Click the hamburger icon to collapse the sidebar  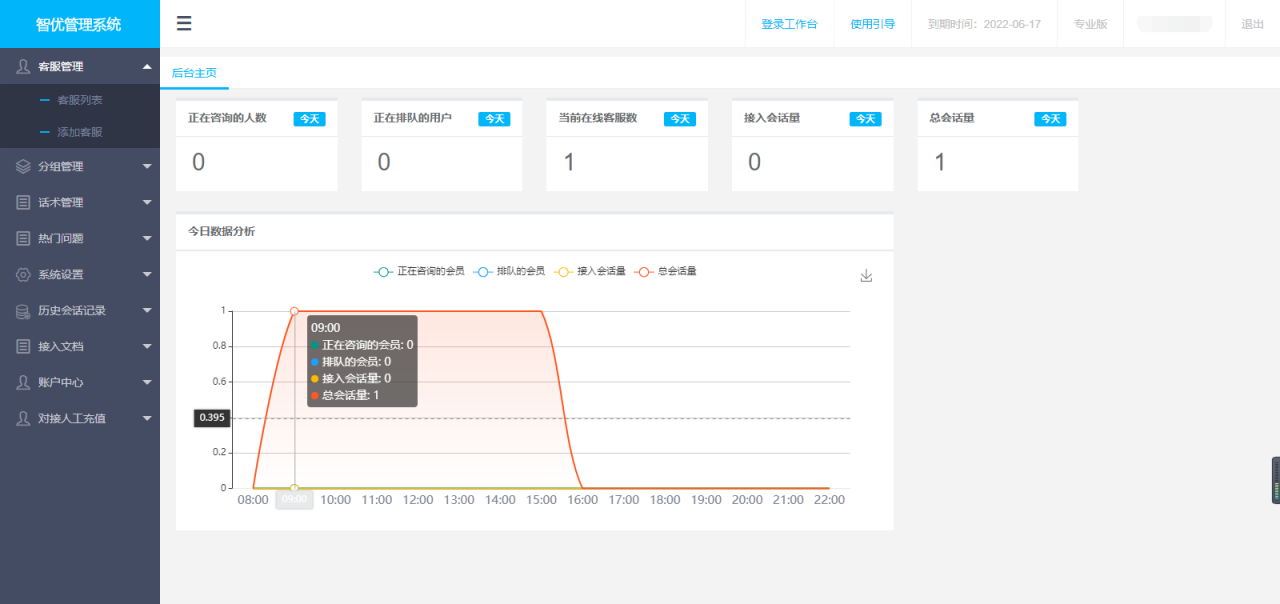(183, 22)
